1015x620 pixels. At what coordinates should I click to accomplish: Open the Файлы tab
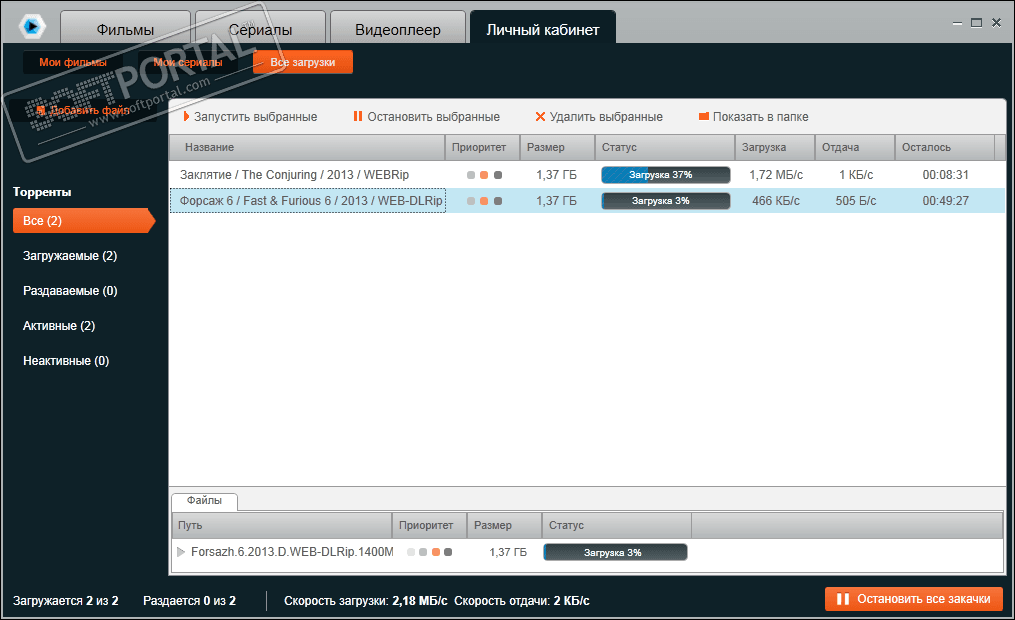(x=205, y=501)
